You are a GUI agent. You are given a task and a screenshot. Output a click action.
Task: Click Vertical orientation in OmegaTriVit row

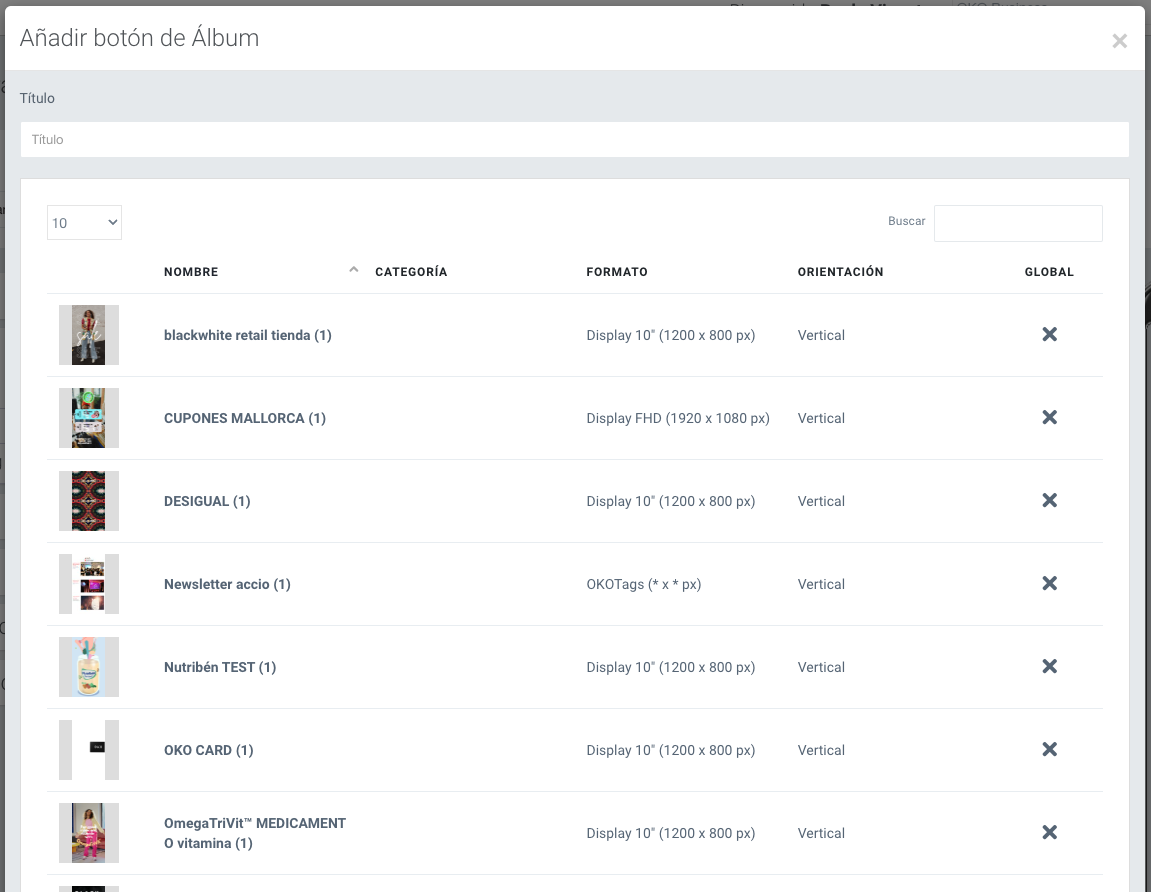821,833
